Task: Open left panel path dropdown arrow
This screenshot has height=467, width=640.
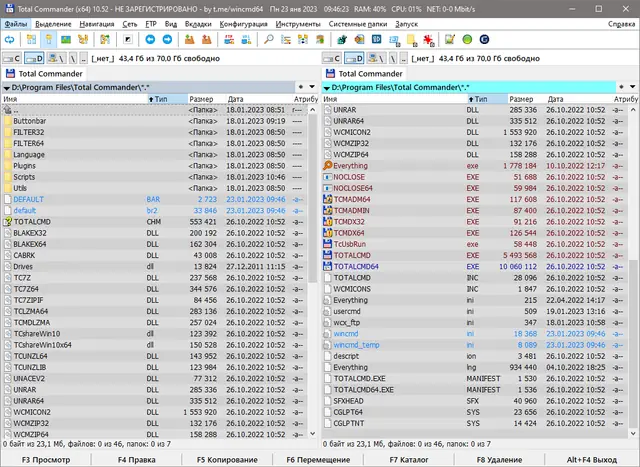Action: coord(7,88)
